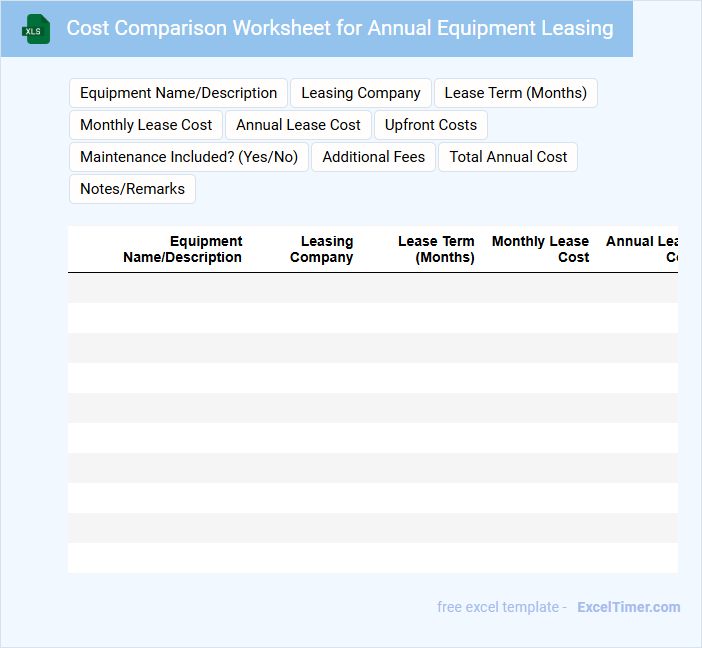Select the Monthly Lease Cost tag
The height and width of the screenshot is (648, 702).
tap(146, 125)
